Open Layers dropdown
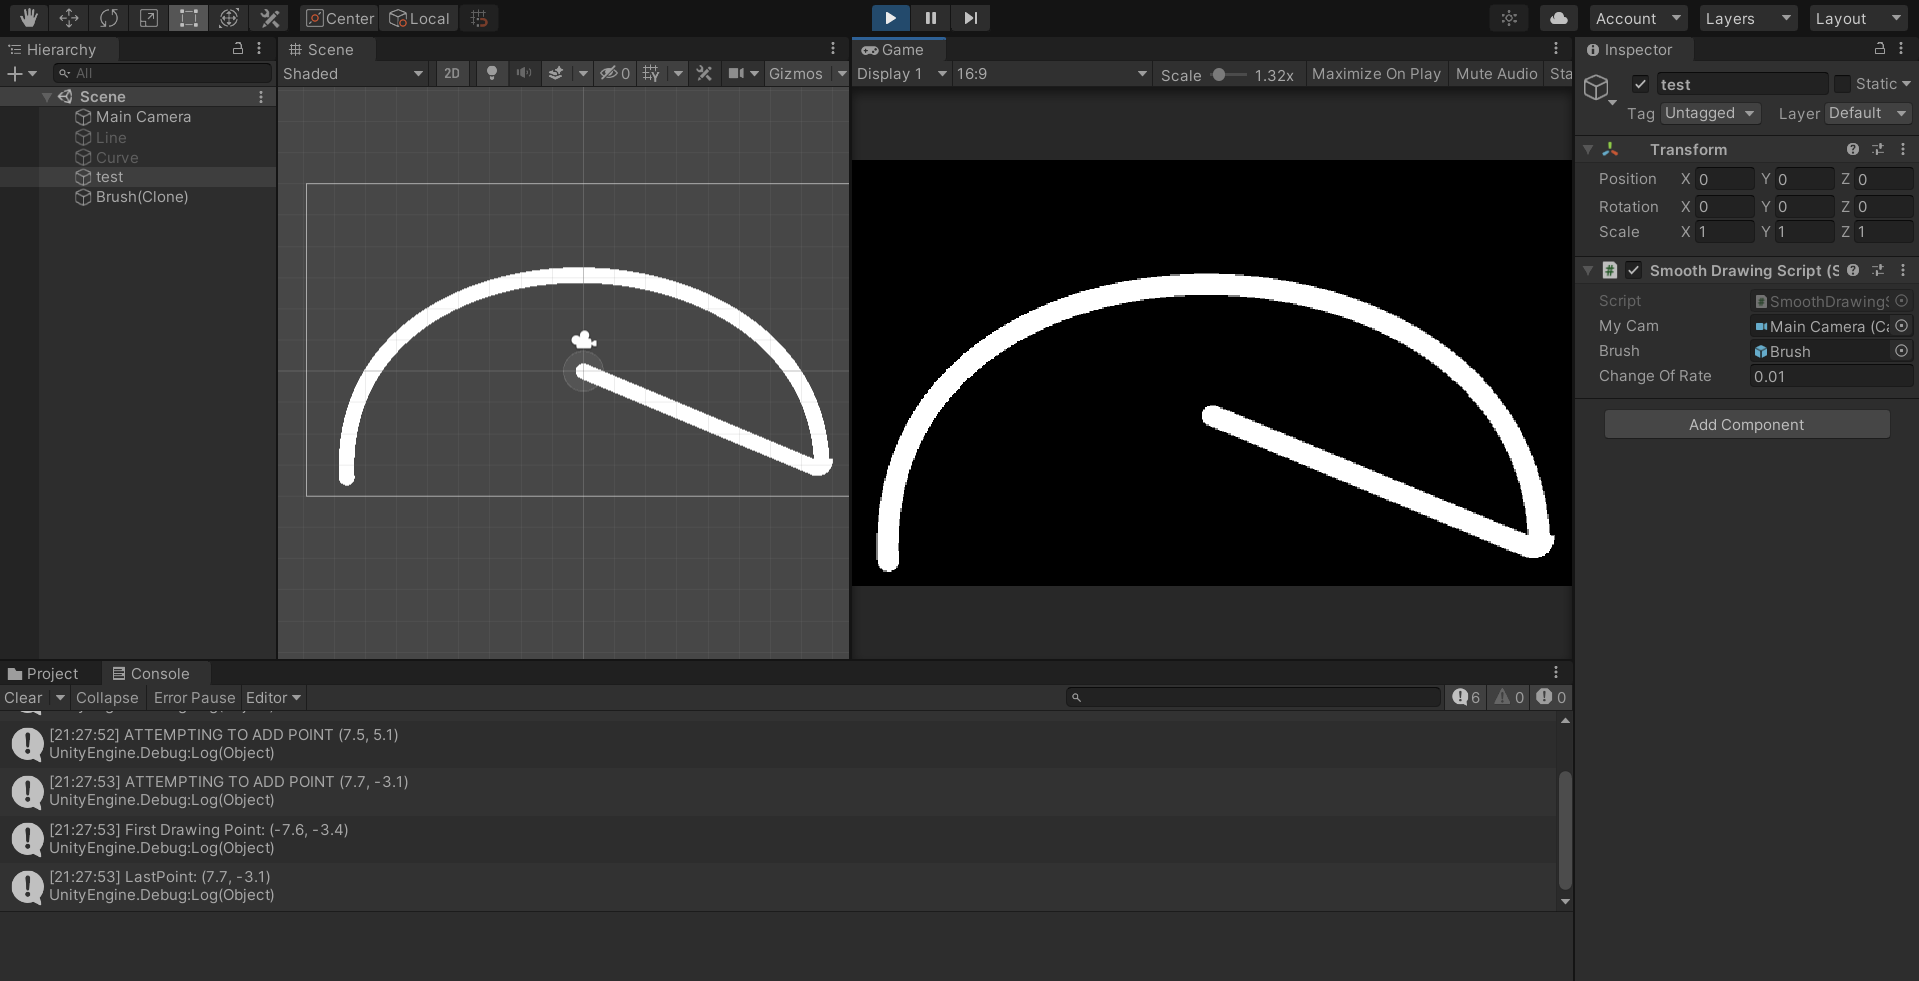The image size is (1919, 981). 1748,18
